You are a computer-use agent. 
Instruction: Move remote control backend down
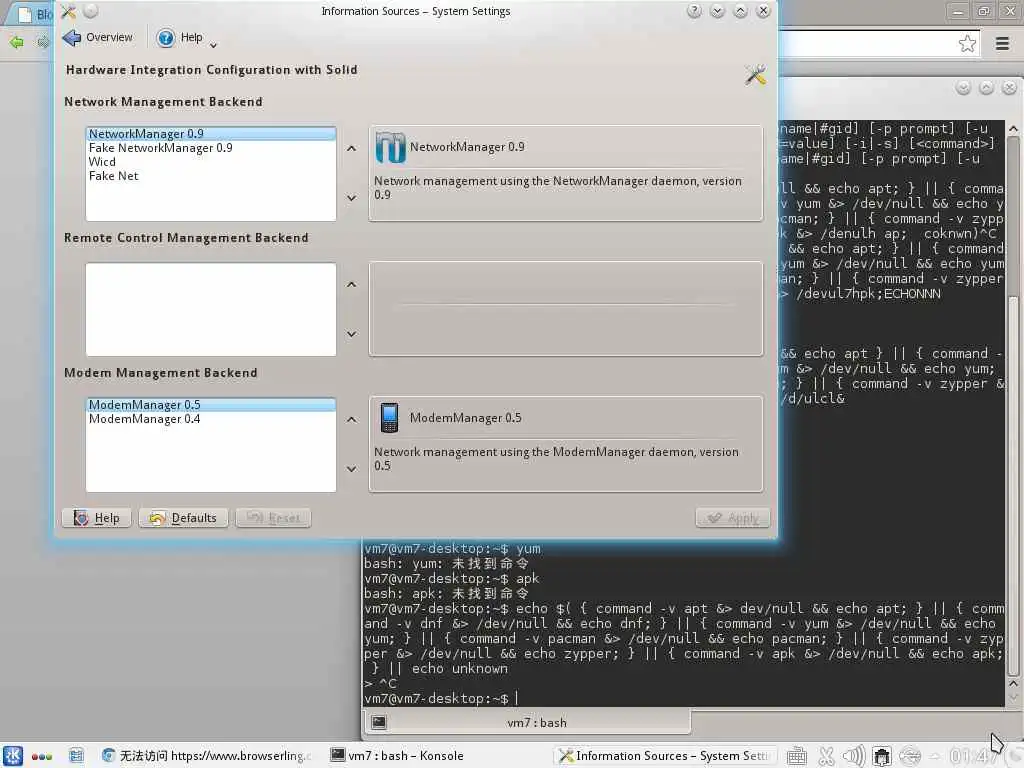(351, 334)
